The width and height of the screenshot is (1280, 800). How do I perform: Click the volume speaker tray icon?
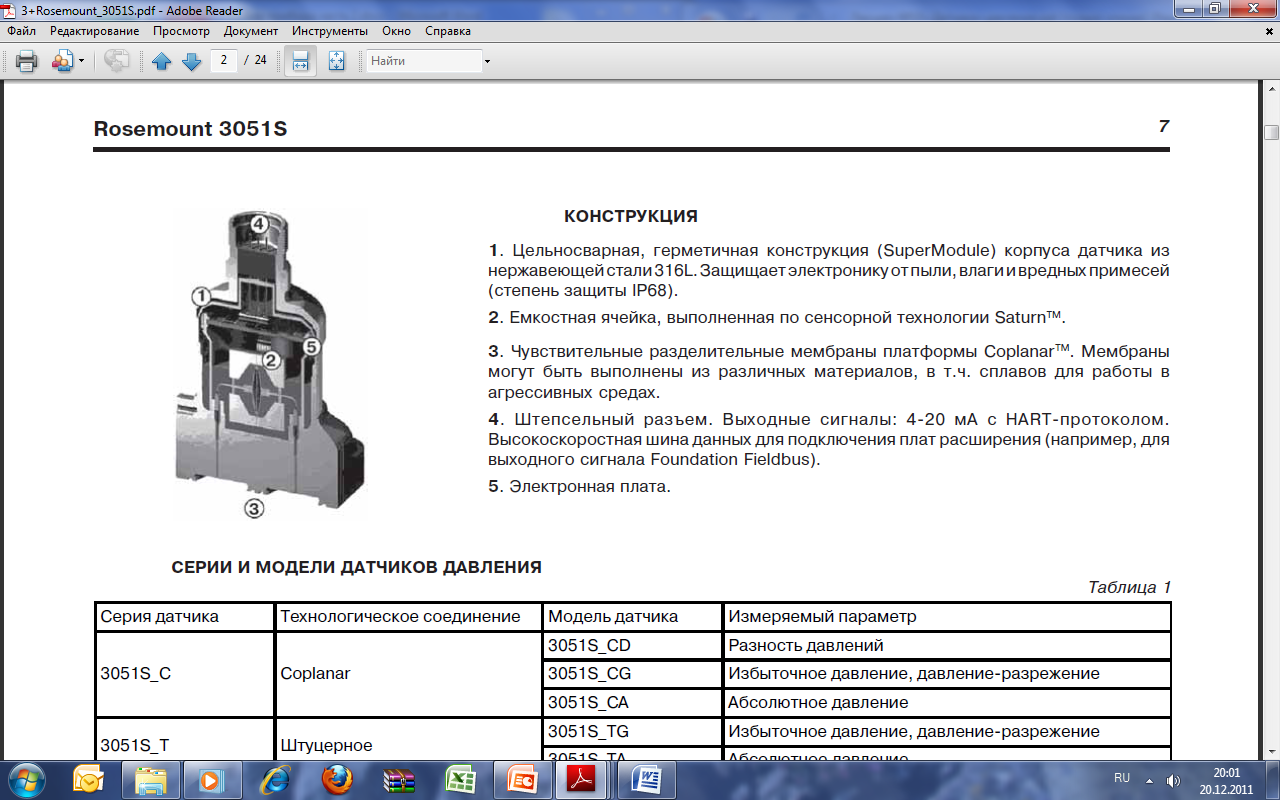click(1173, 780)
